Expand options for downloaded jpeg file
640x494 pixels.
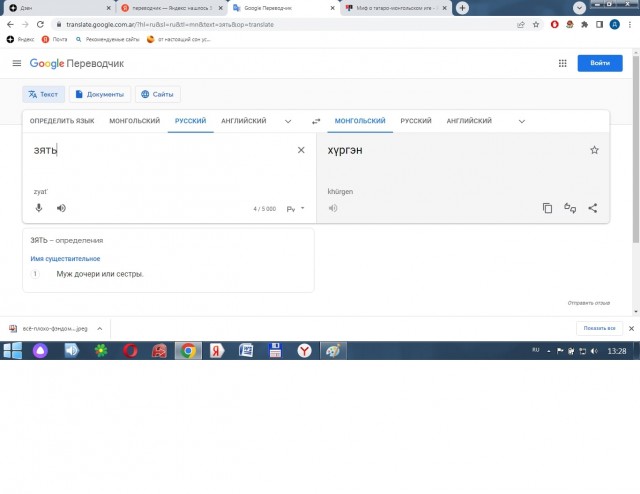click(x=100, y=329)
